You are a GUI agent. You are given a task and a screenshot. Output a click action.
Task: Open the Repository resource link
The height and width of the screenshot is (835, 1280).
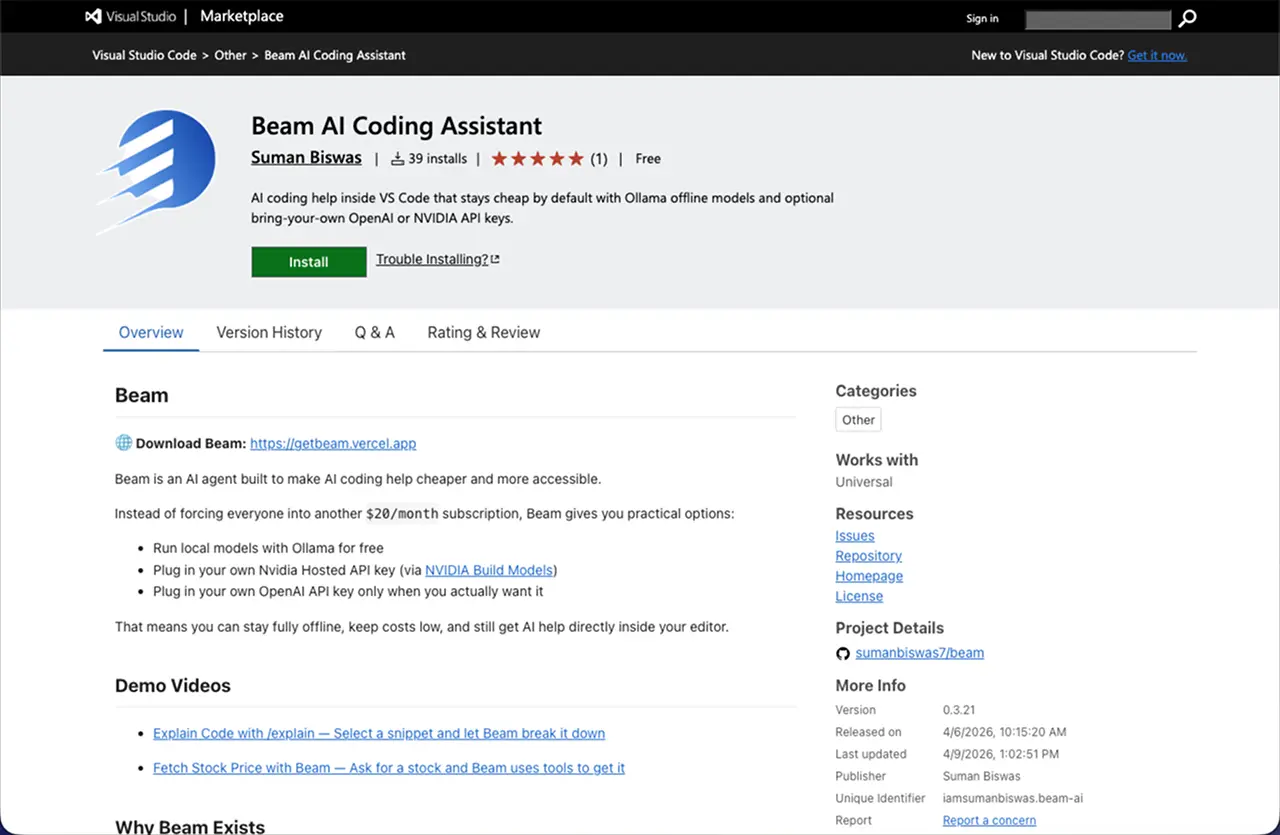click(x=869, y=556)
